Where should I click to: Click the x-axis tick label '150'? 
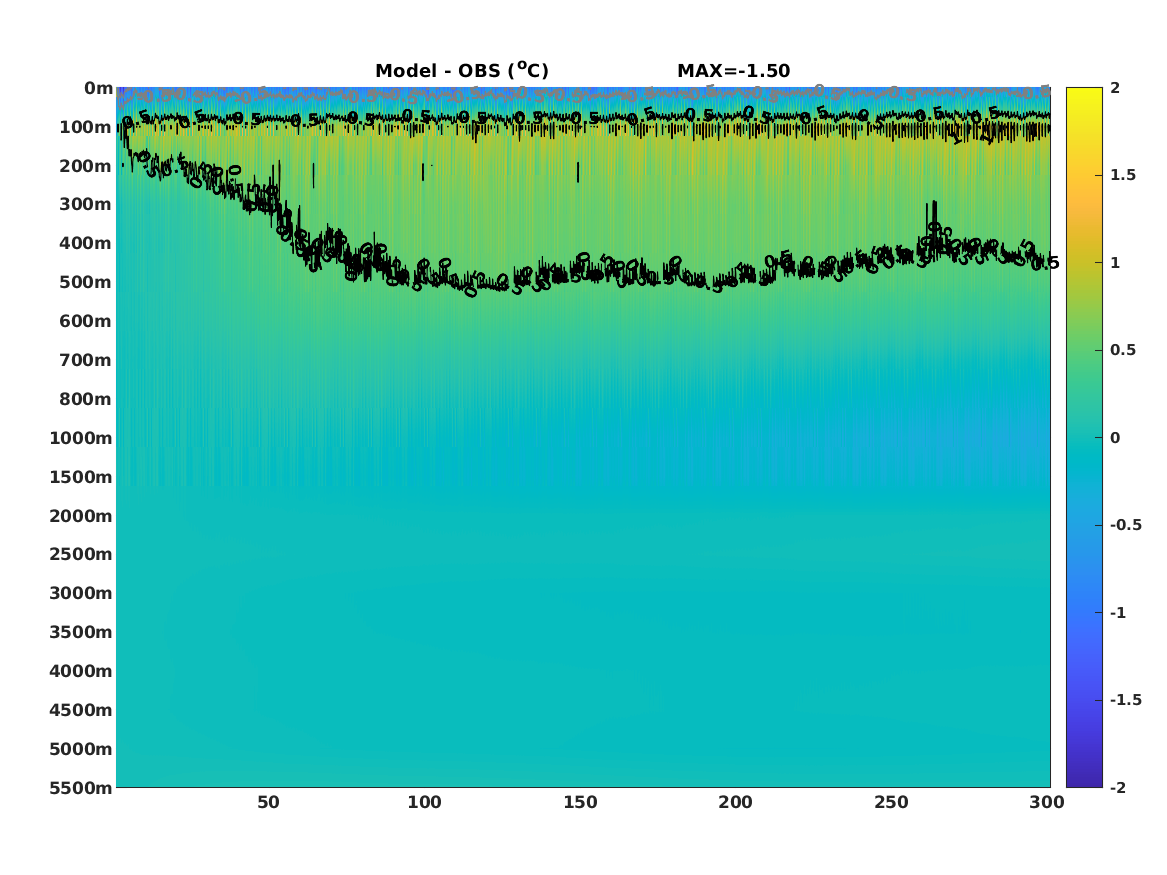580,803
